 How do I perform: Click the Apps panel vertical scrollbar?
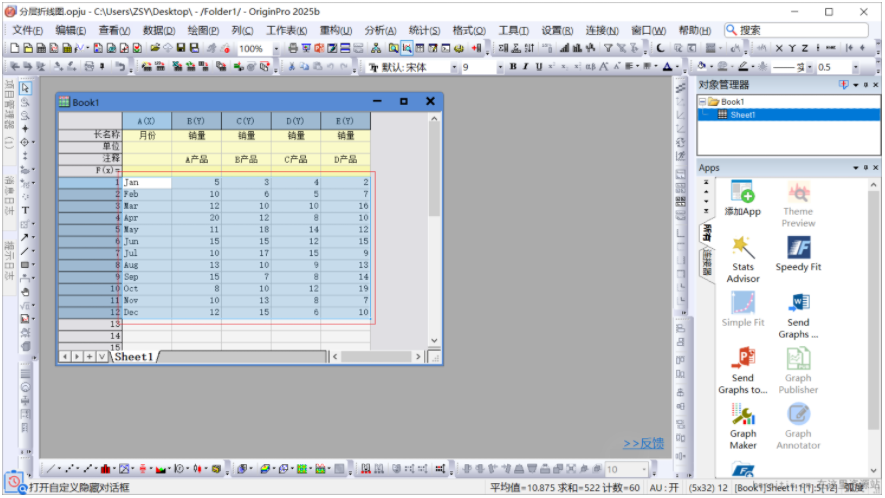click(873, 327)
